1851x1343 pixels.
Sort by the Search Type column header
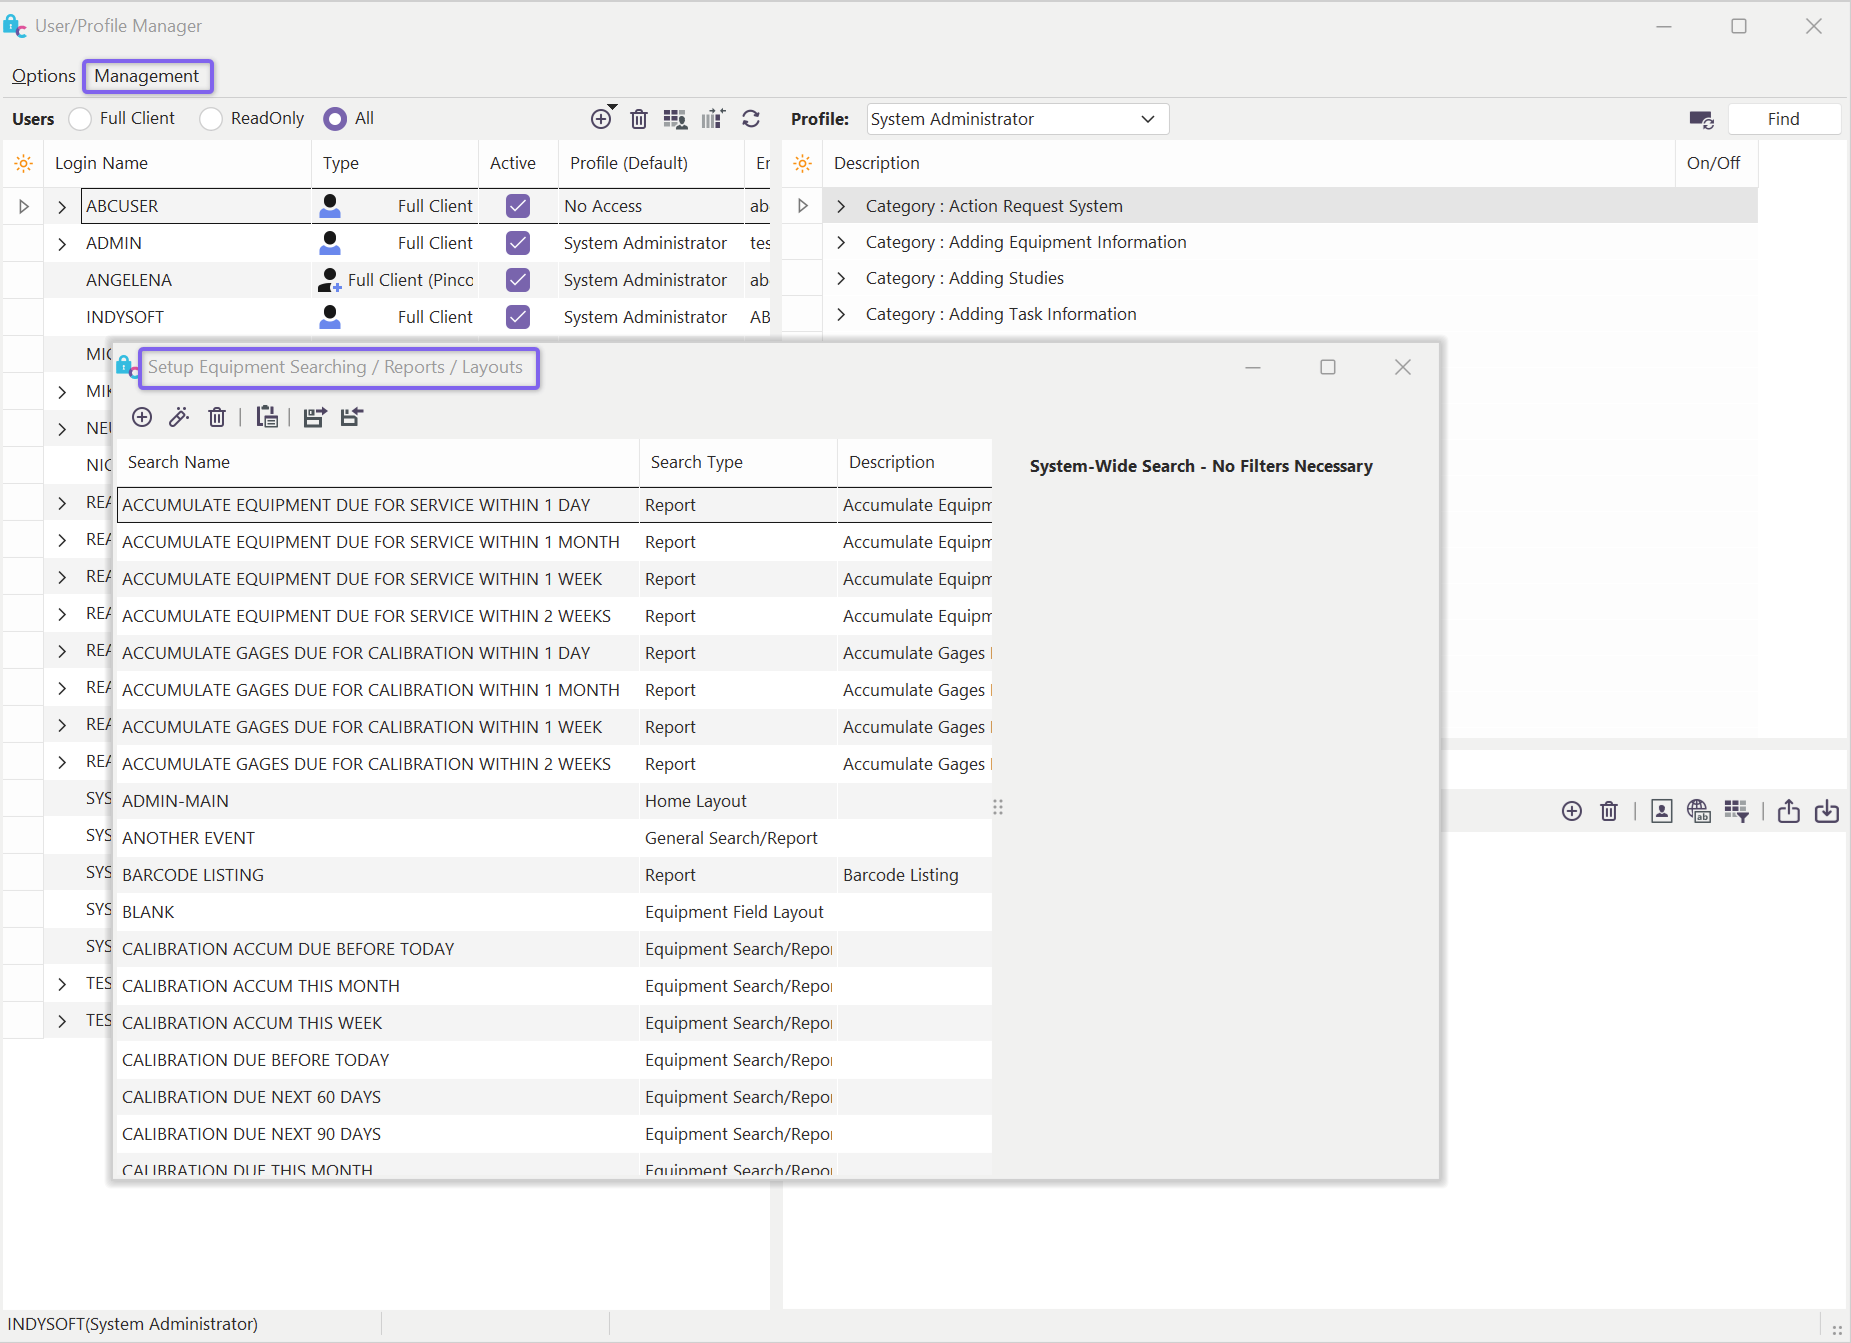pyautogui.click(x=697, y=462)
